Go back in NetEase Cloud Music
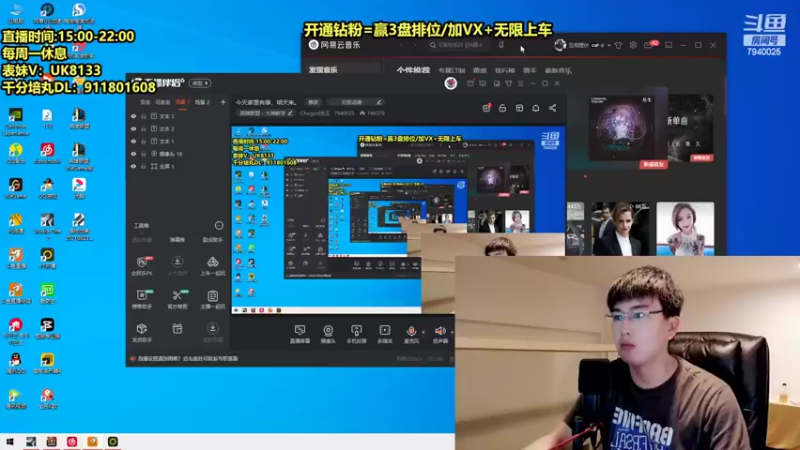 pyautogui.click(x=401, y=45)
